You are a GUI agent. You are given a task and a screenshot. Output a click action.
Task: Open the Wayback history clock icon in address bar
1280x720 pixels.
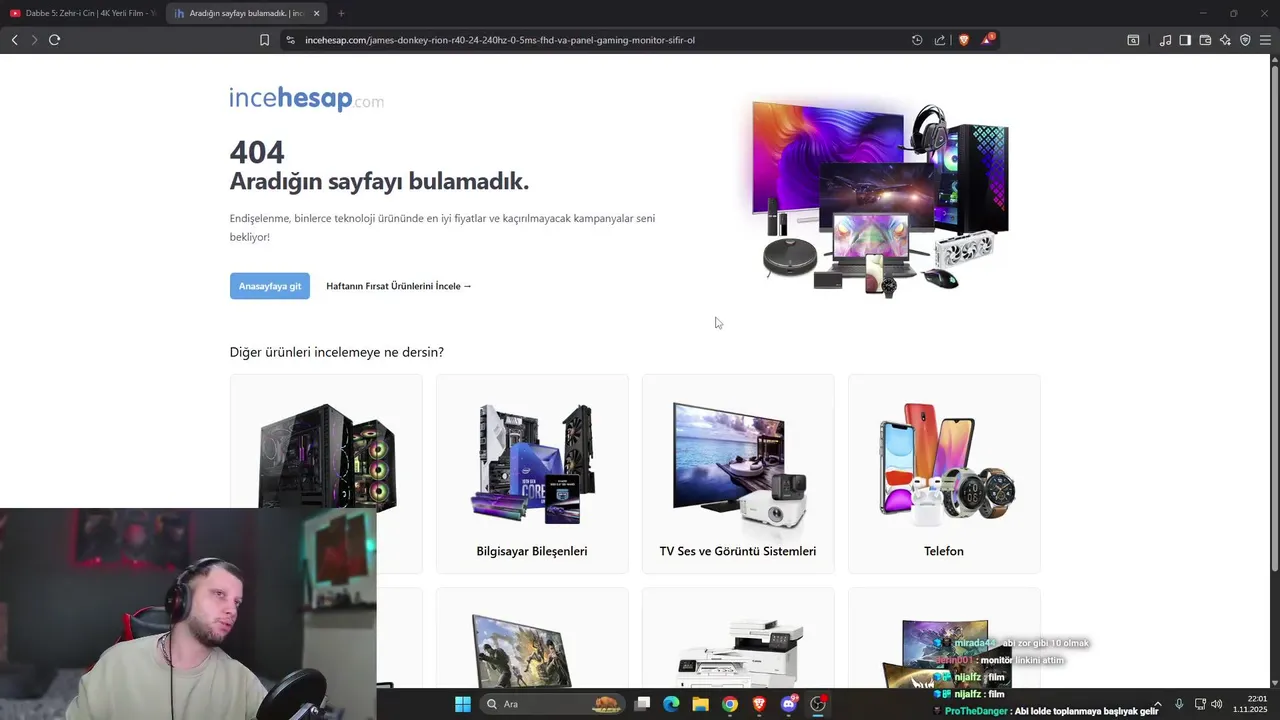917,40
